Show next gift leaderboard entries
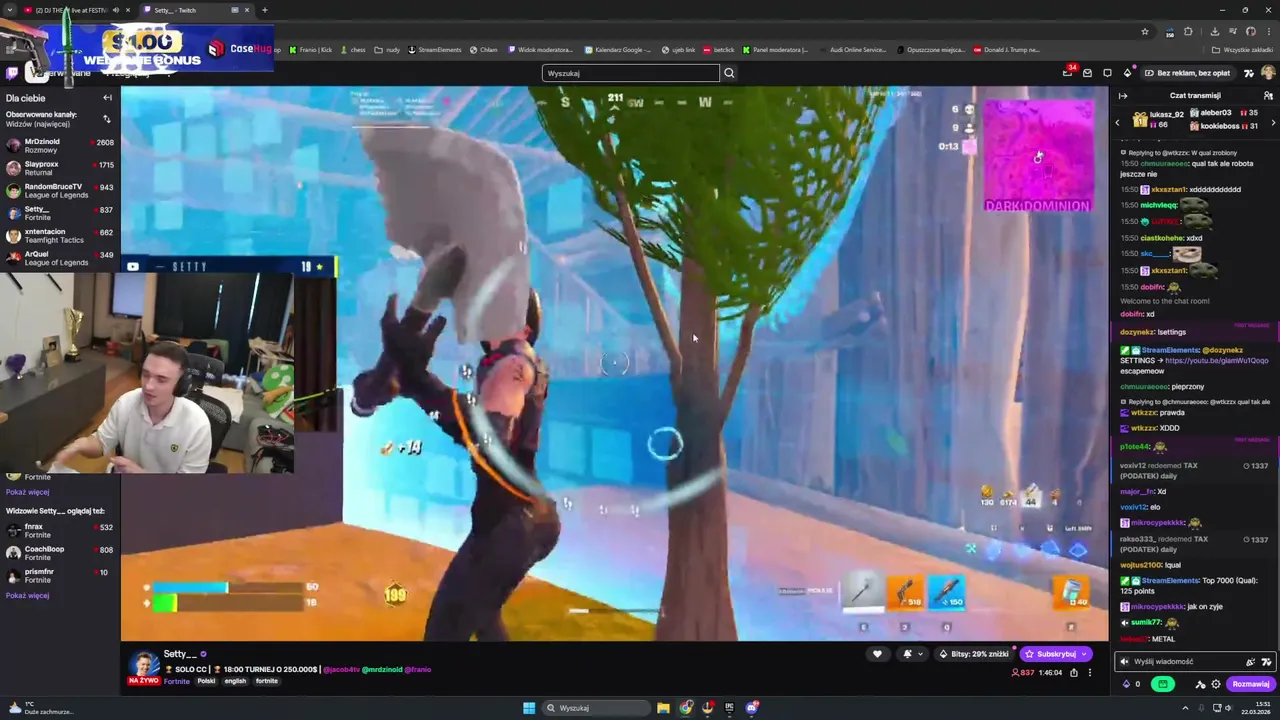1280x720 pixels. pyautogui.click(x=1273, y=122)
